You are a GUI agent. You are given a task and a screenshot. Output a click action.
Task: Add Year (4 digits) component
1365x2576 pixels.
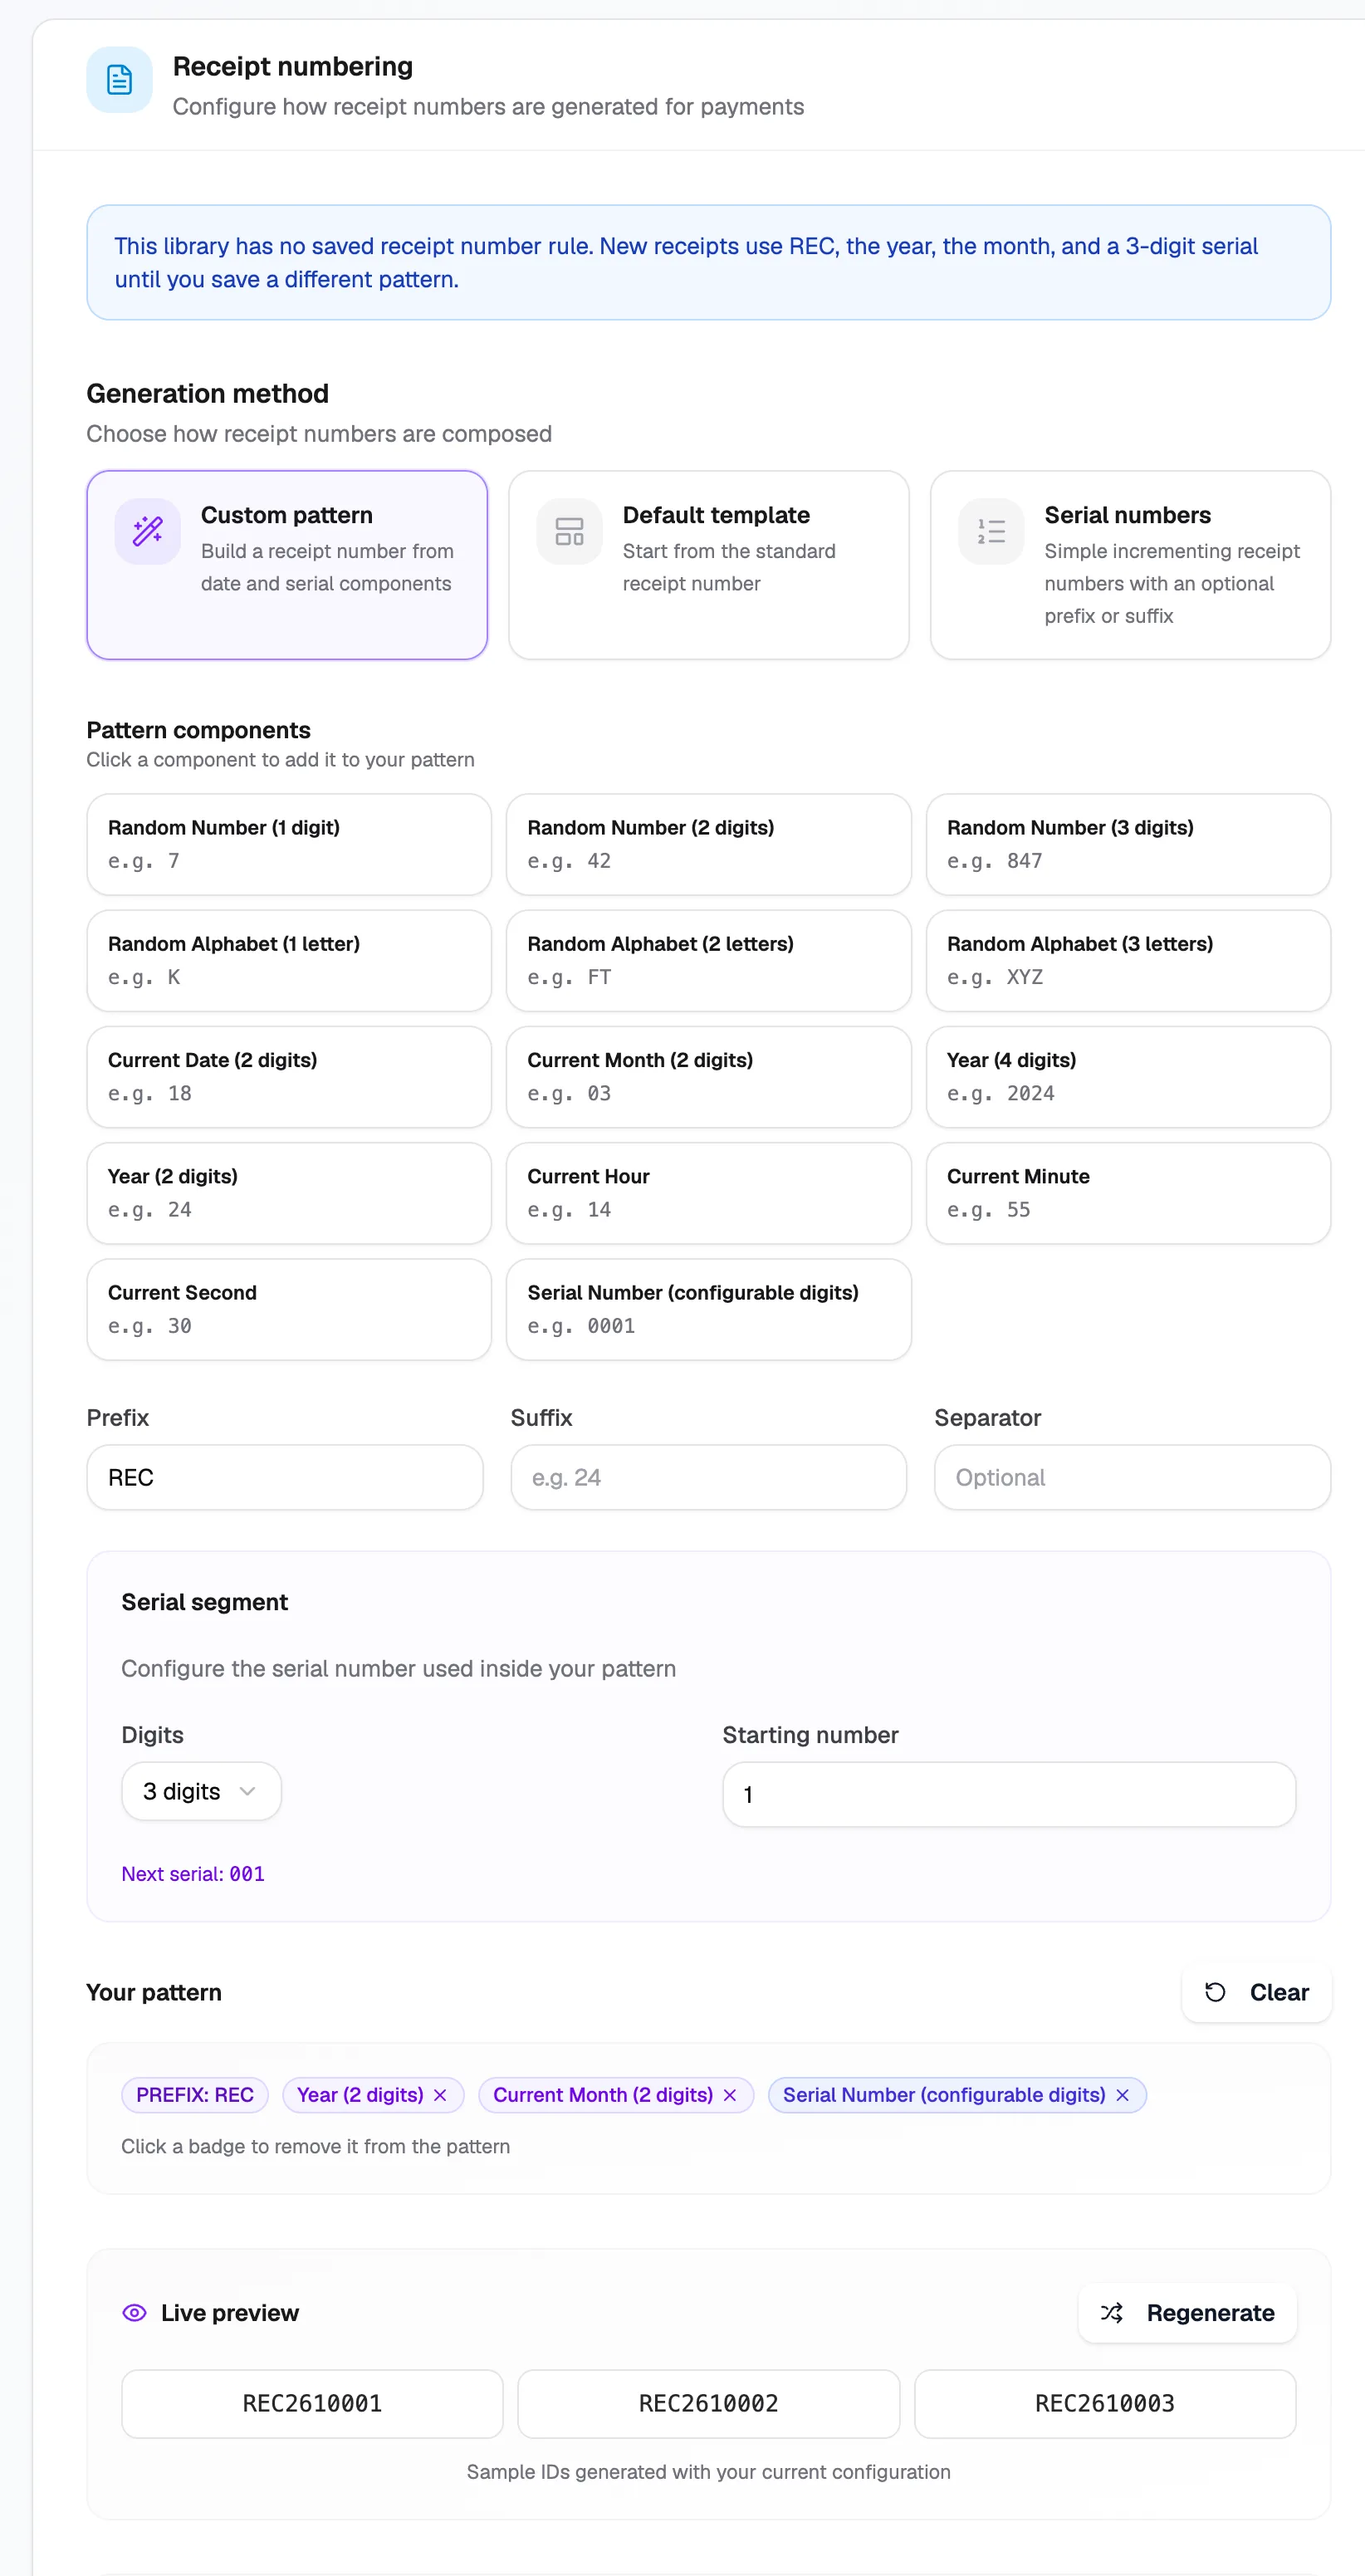pos(1128,1077)
